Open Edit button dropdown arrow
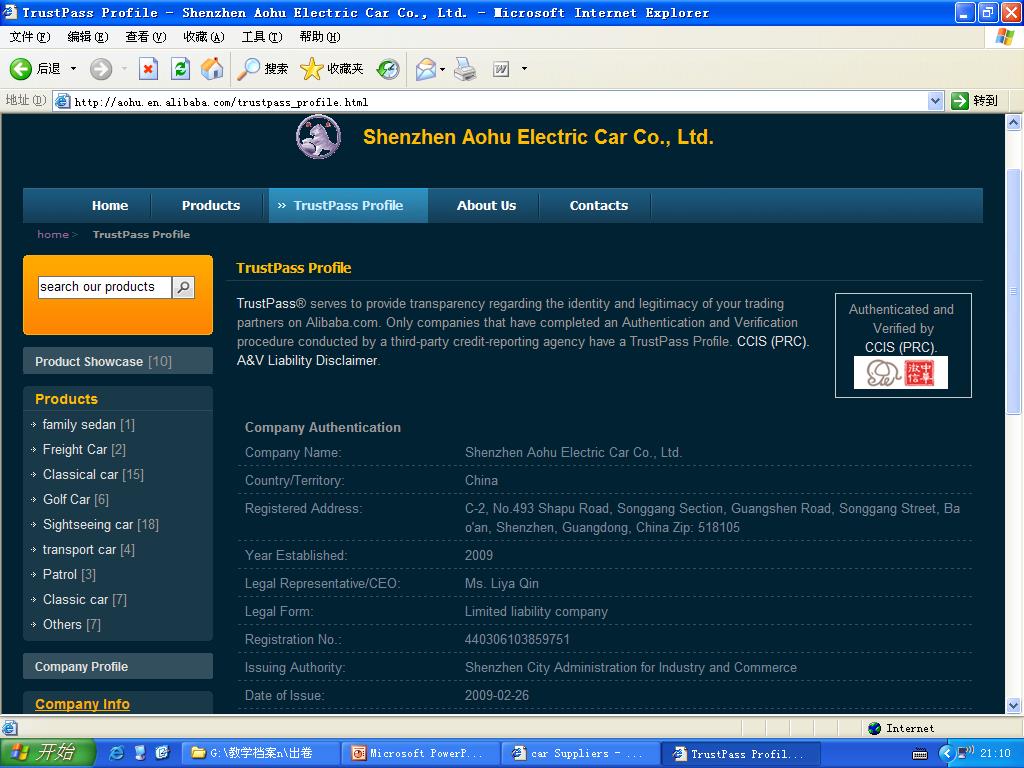This screenshot has height=768, width=1024. tap(524, 69)
